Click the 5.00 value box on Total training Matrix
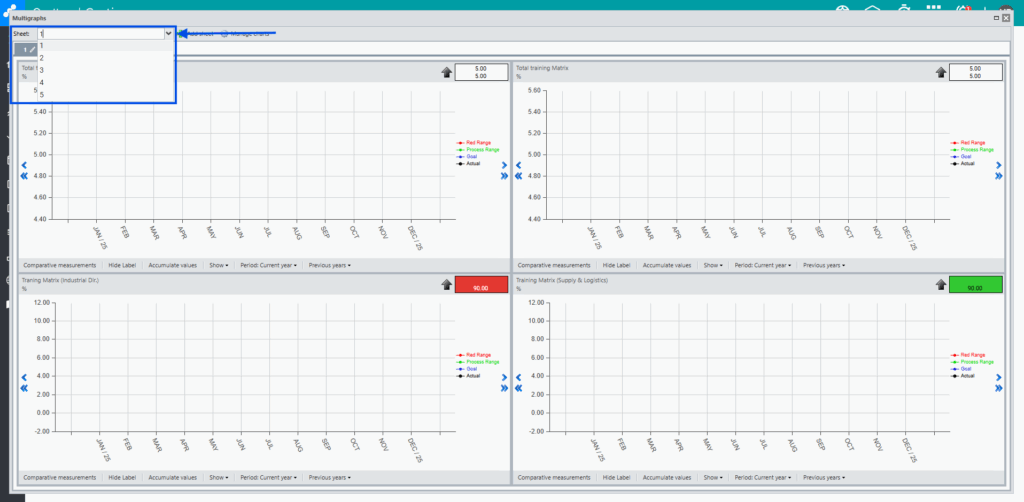The height and width of the screenshot is (502, 1024). pyautogui.click(x=976, y=72)
